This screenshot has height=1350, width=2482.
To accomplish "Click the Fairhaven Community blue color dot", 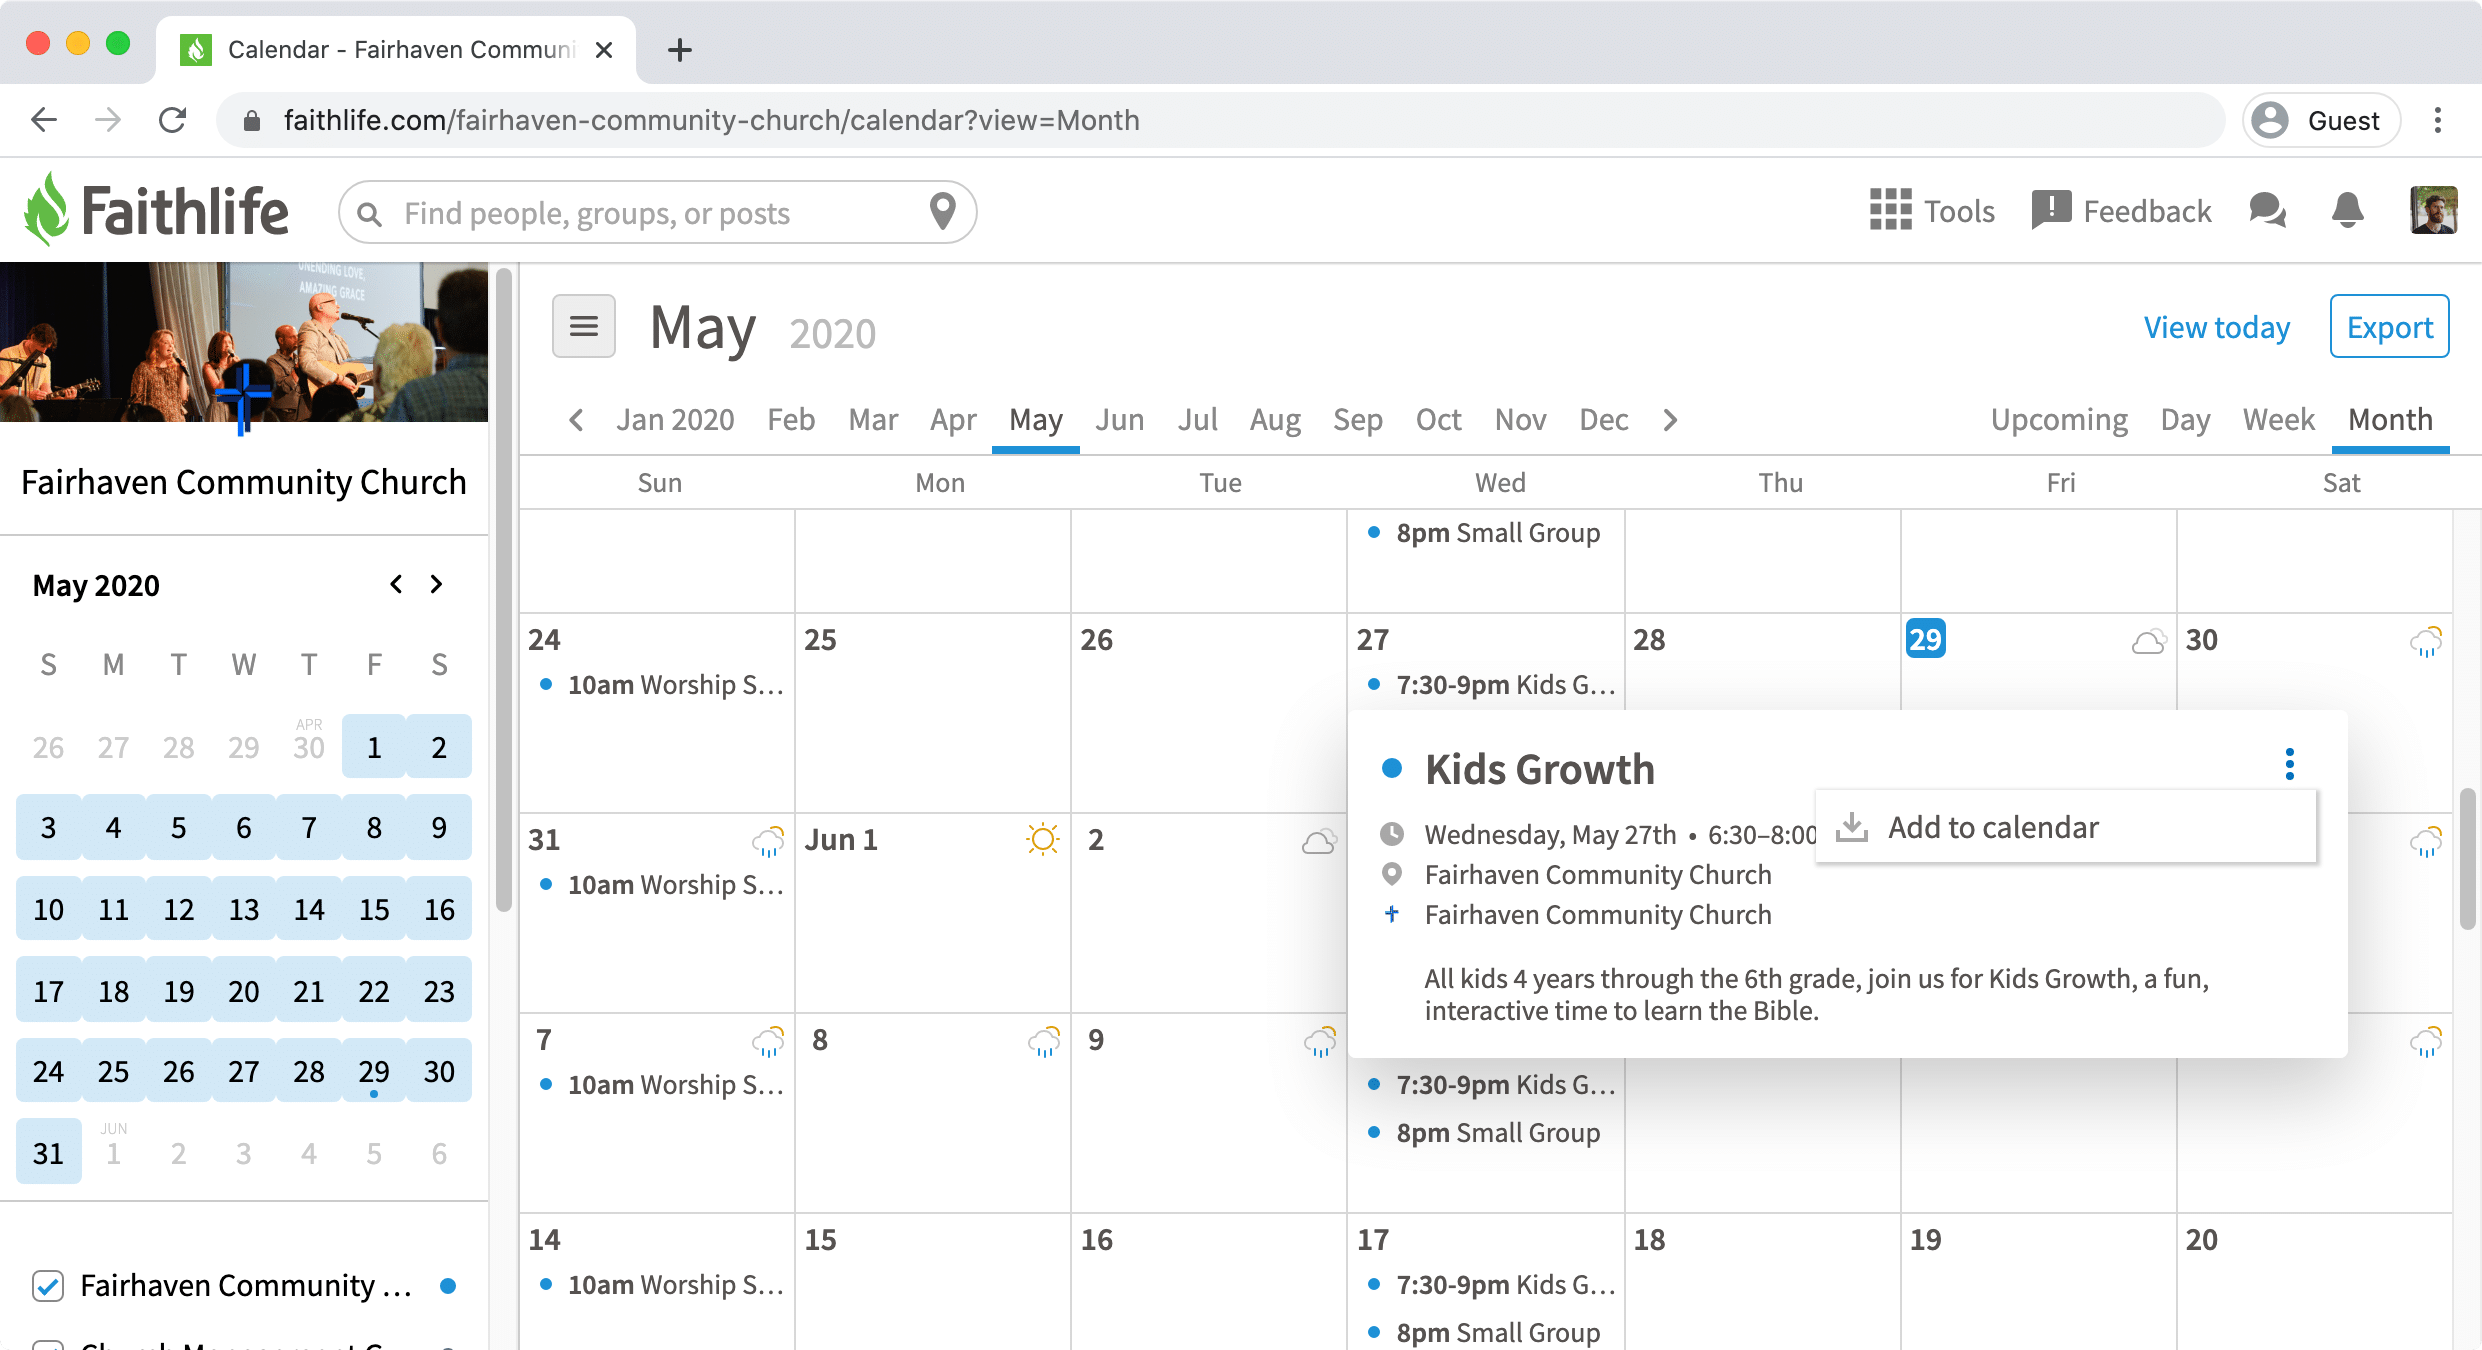I will [448, 1286].
